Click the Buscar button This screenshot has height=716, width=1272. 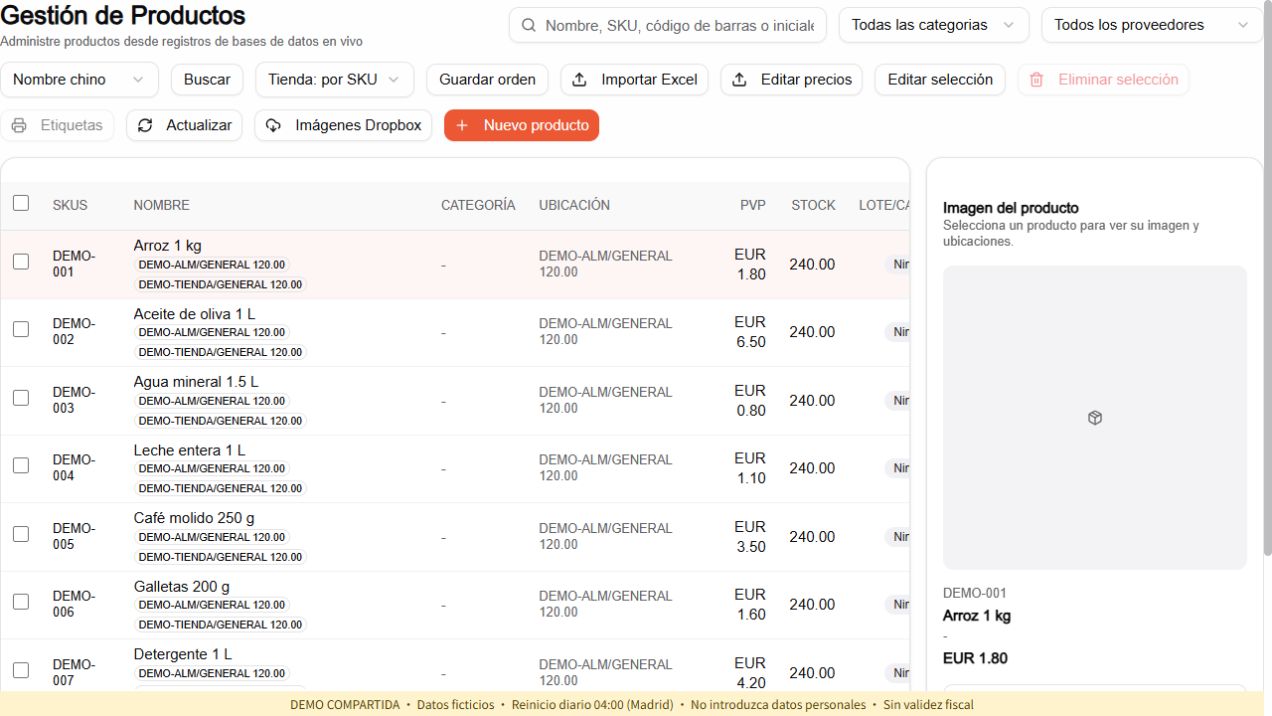click(207, 80)
